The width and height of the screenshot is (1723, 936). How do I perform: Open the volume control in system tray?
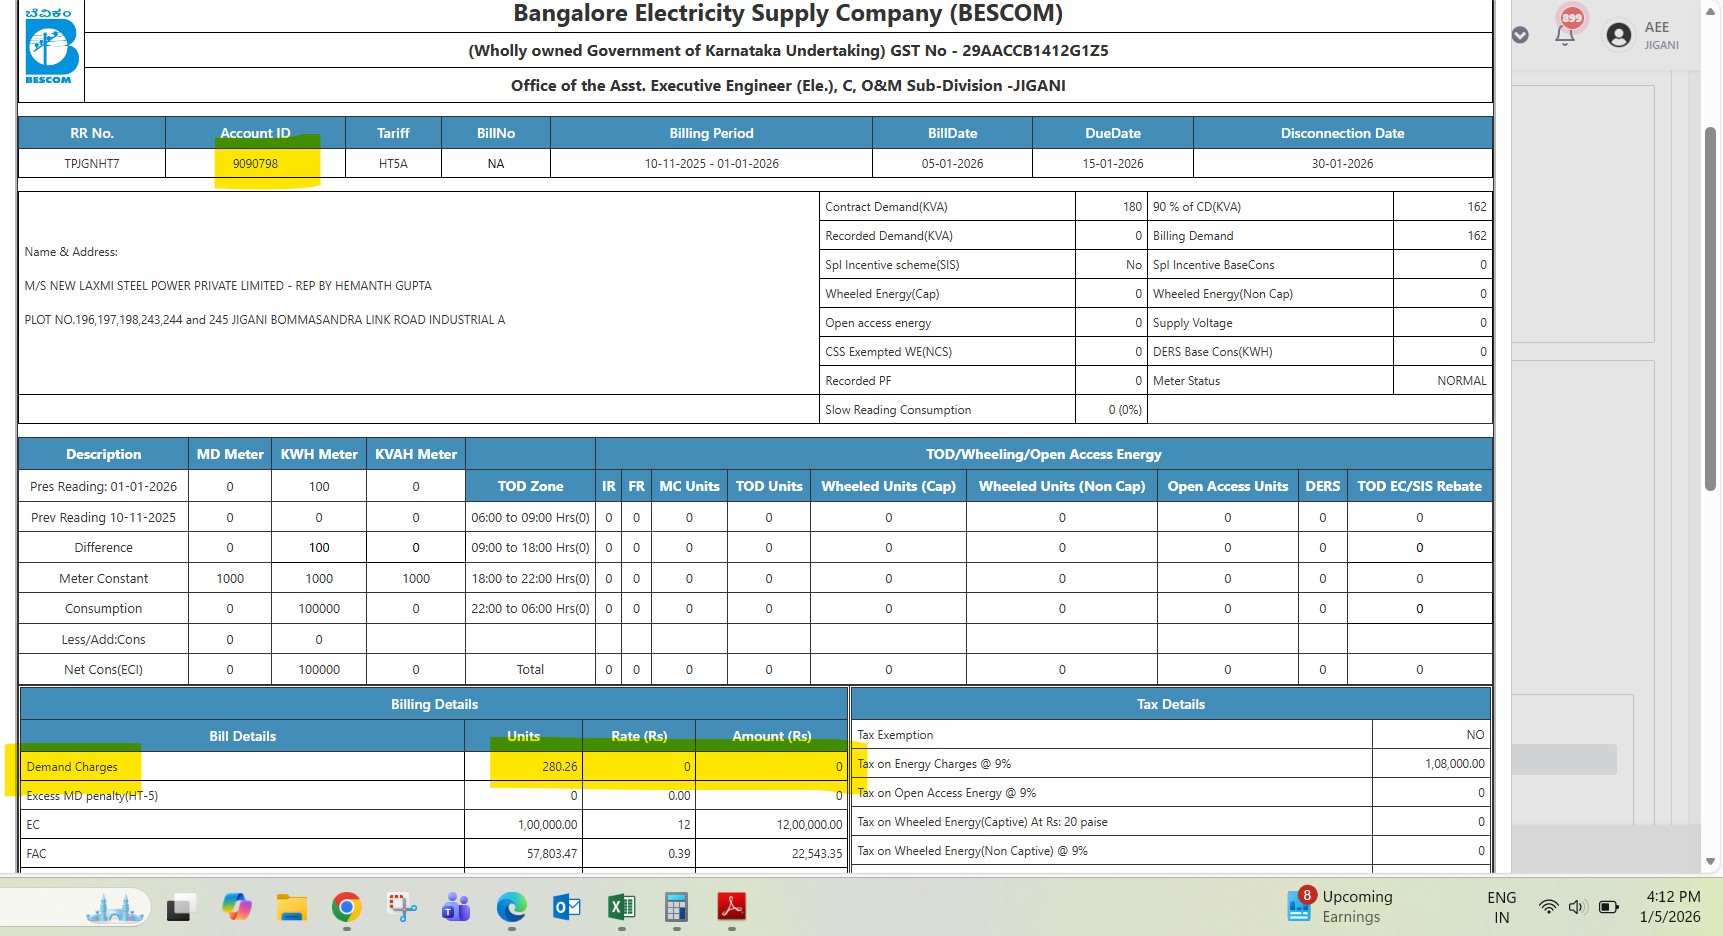click(x=1577, y=907)
